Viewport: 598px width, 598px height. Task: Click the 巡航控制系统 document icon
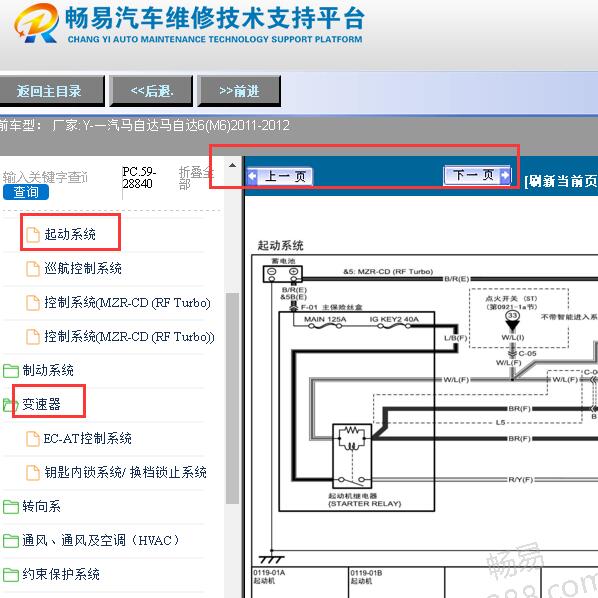pyautogui.click(x=33, y=268)
